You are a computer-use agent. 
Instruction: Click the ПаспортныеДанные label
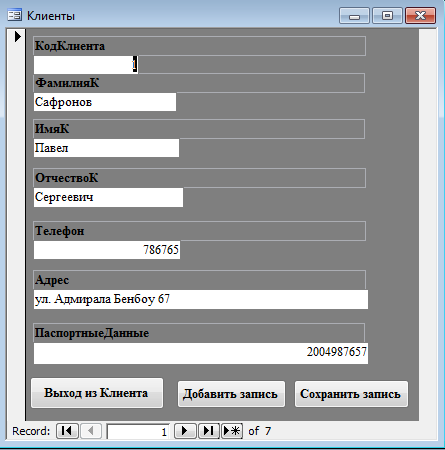click(x=199, y=333)
